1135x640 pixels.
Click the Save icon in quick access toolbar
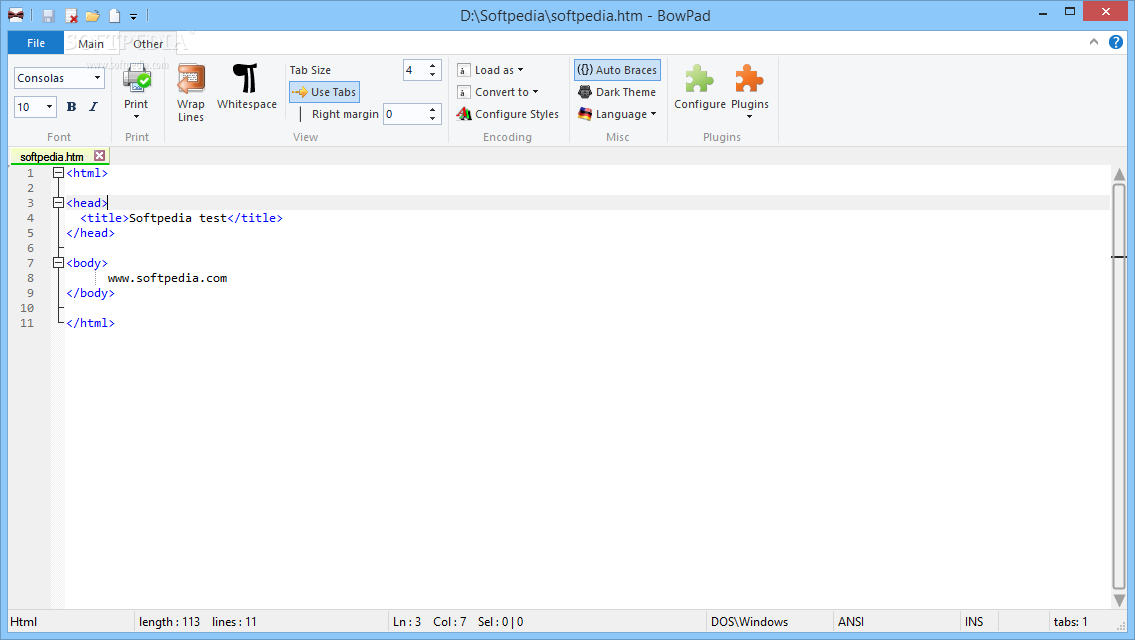pos(48,15)
